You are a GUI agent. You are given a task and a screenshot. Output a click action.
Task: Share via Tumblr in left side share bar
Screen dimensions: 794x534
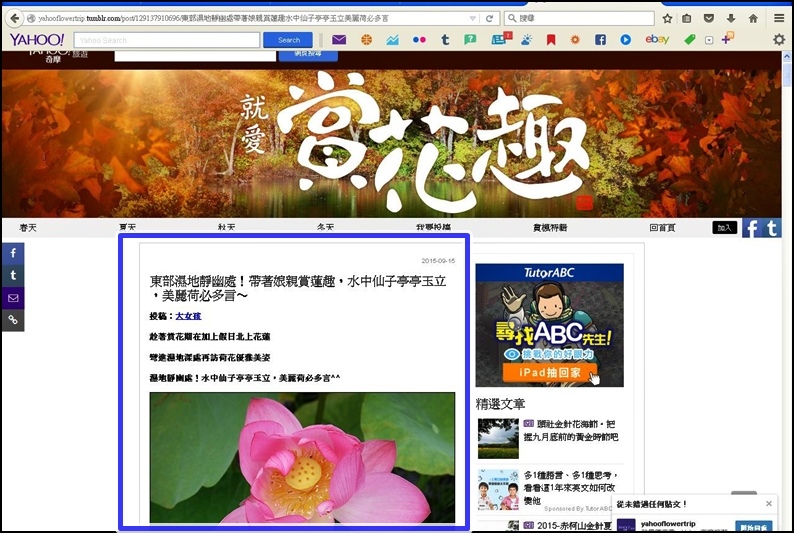click(x=13, y=275)
